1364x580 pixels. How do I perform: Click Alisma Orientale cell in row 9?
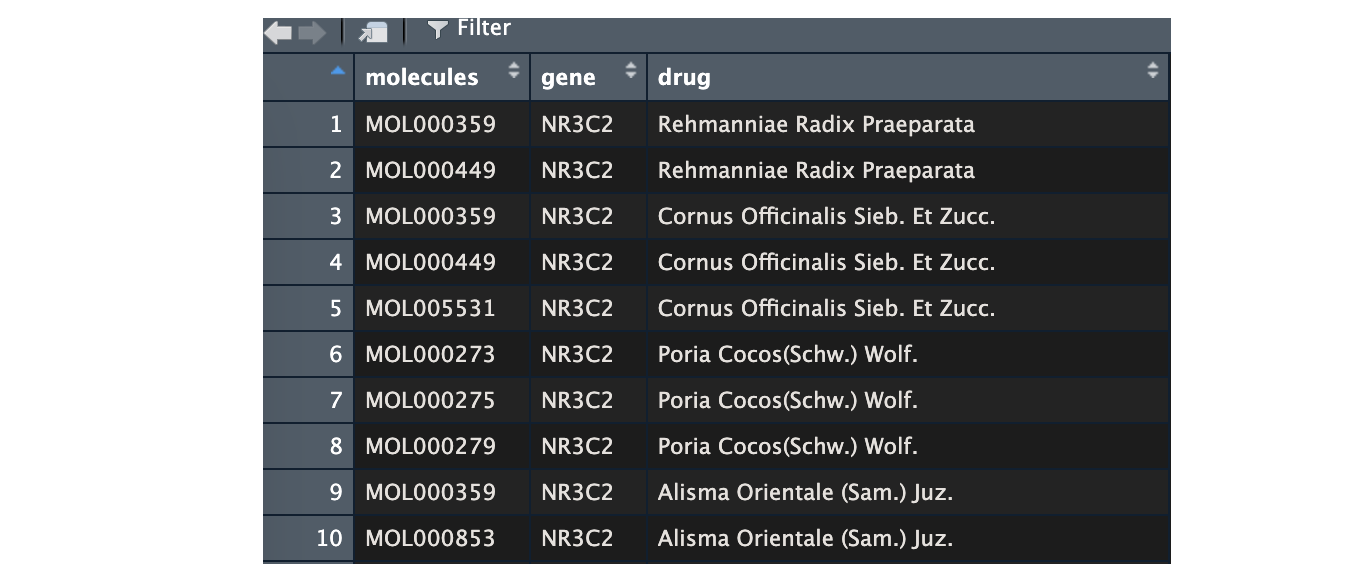coord(805,493)
